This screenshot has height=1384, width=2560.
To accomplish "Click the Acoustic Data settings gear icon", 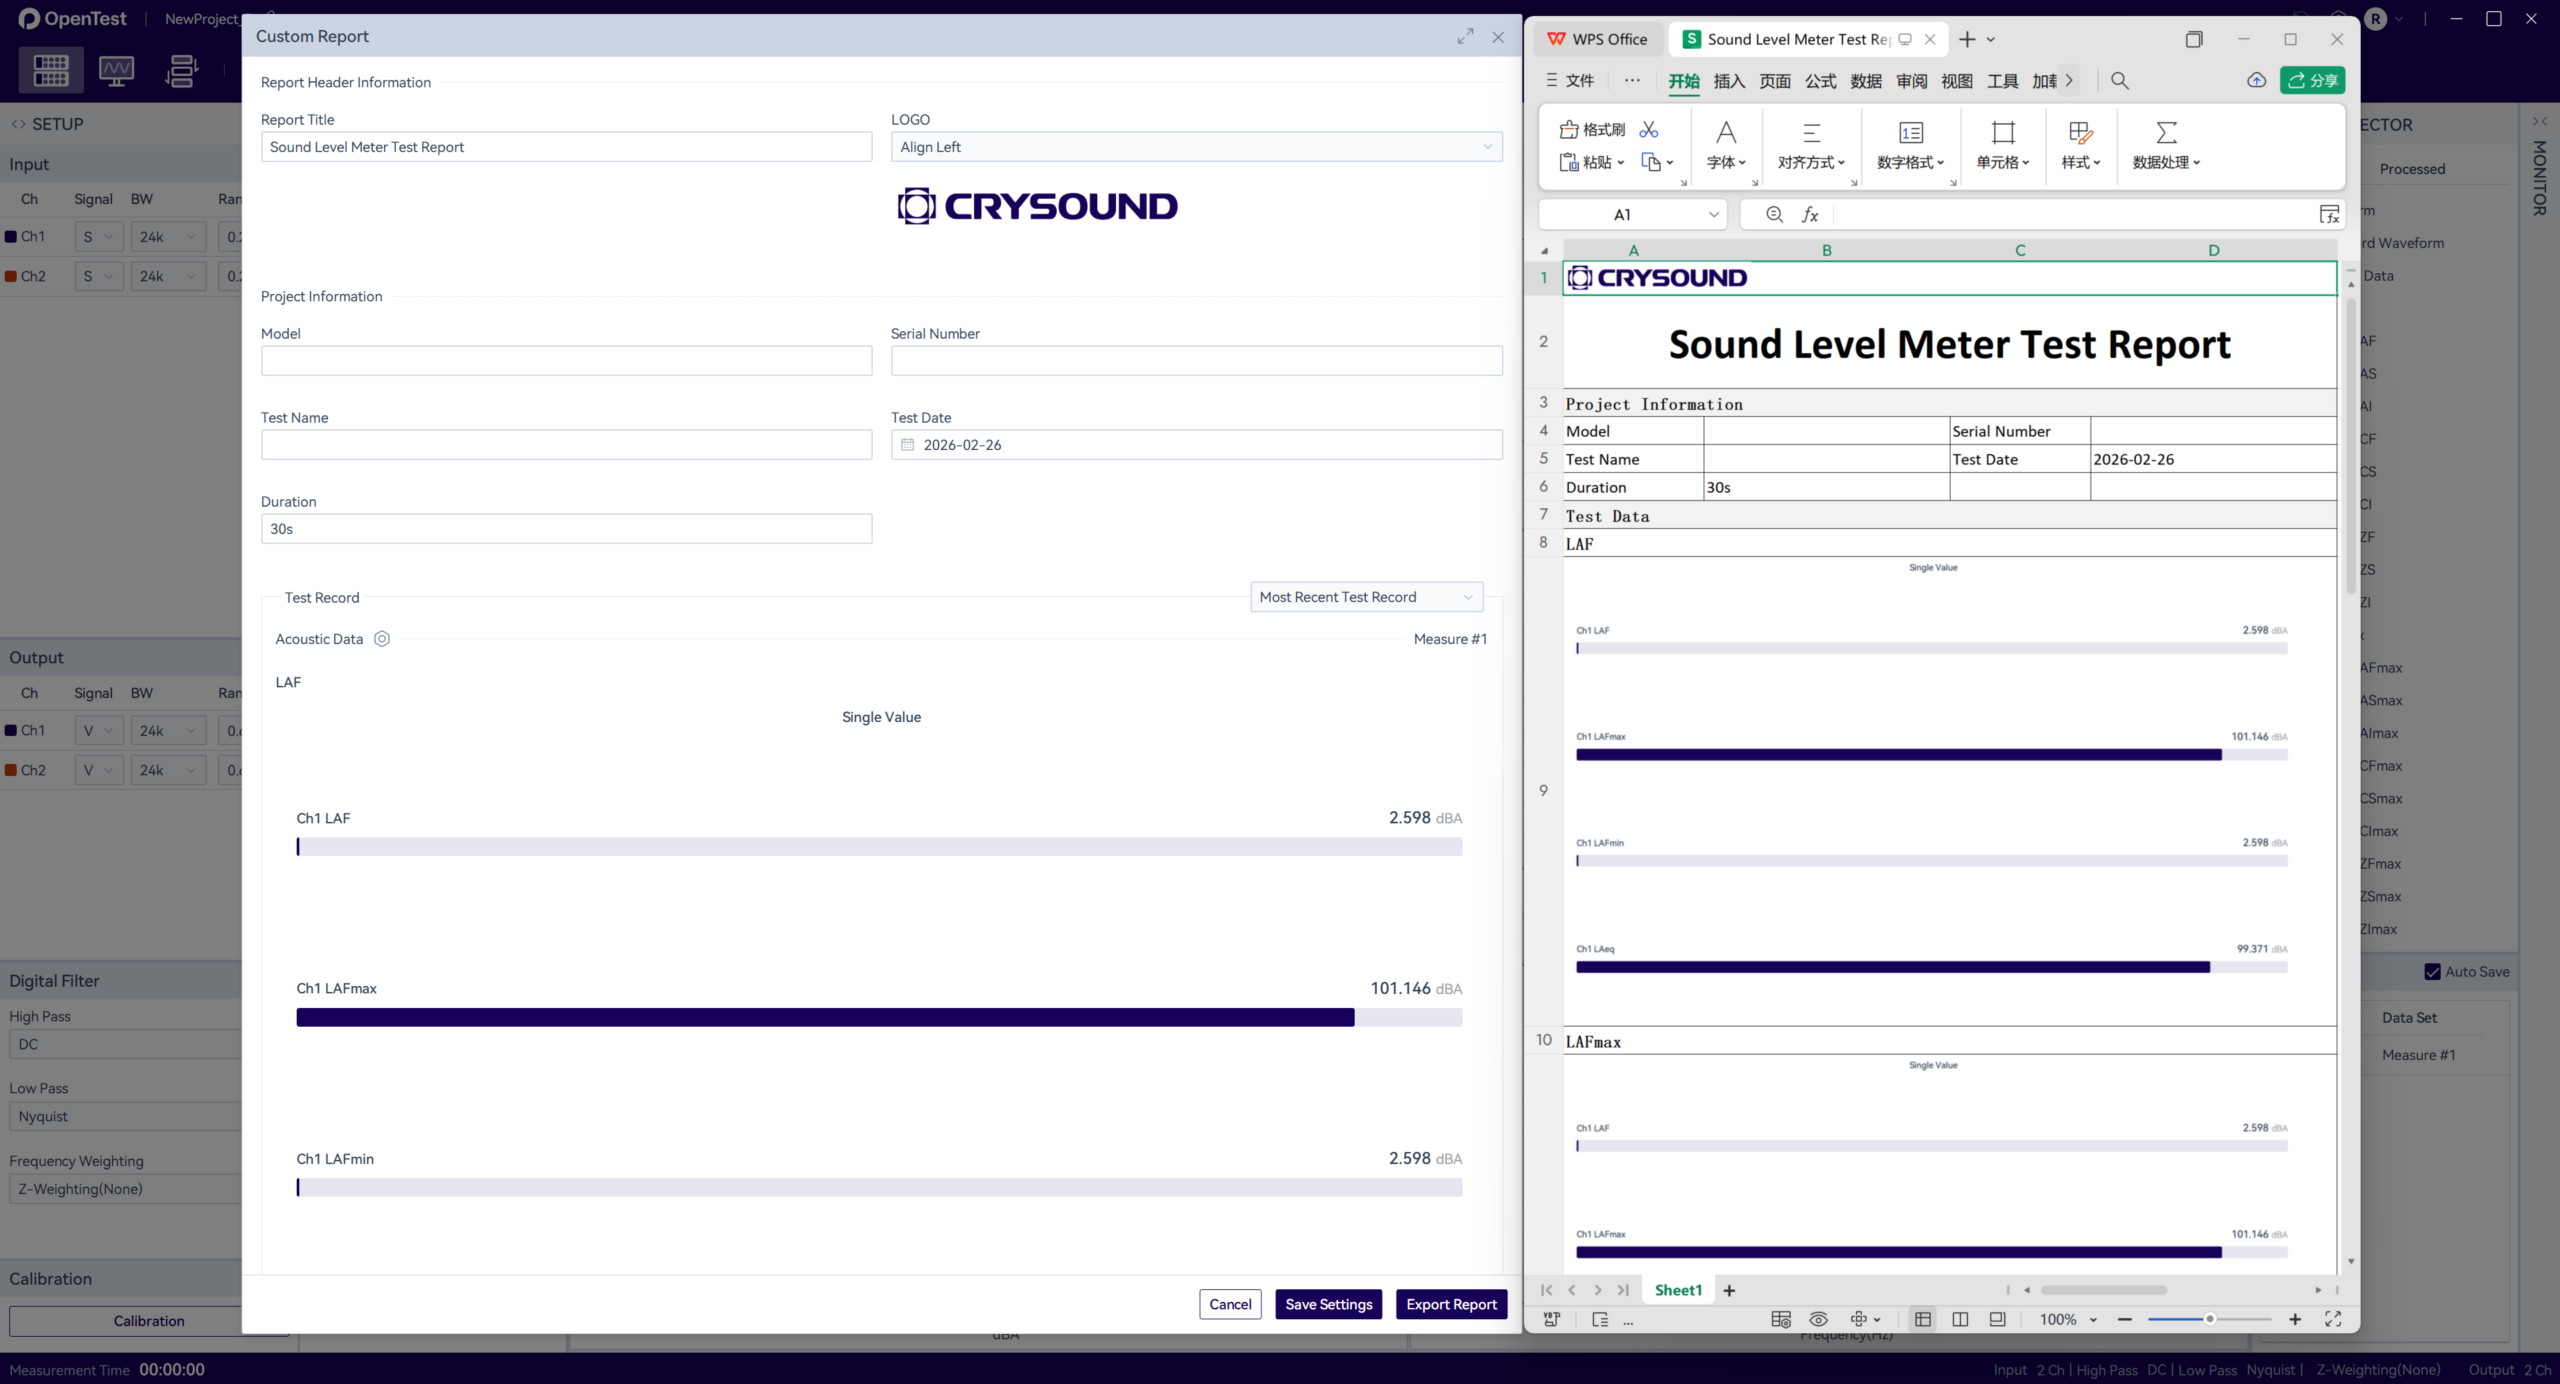I will [382, 639].
